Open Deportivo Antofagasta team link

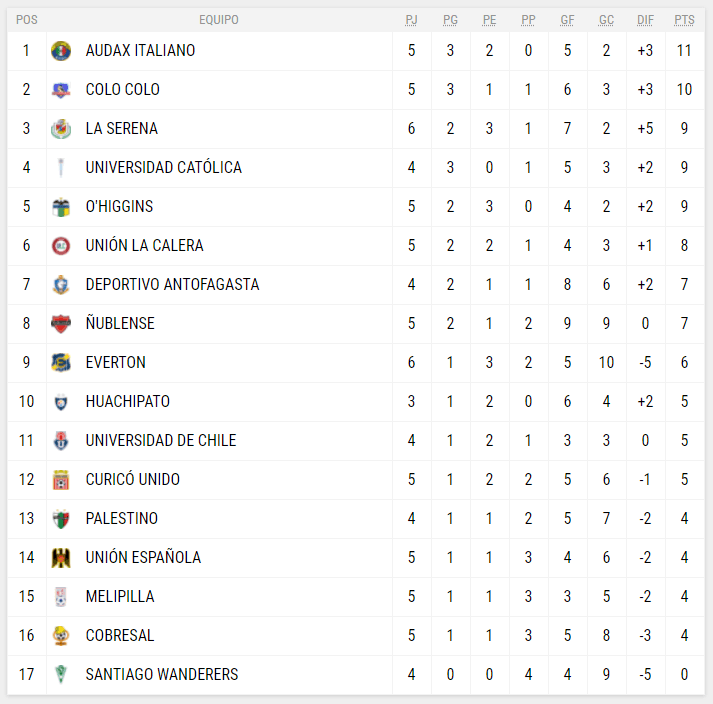pyautogui.click(x=172, y=284)
